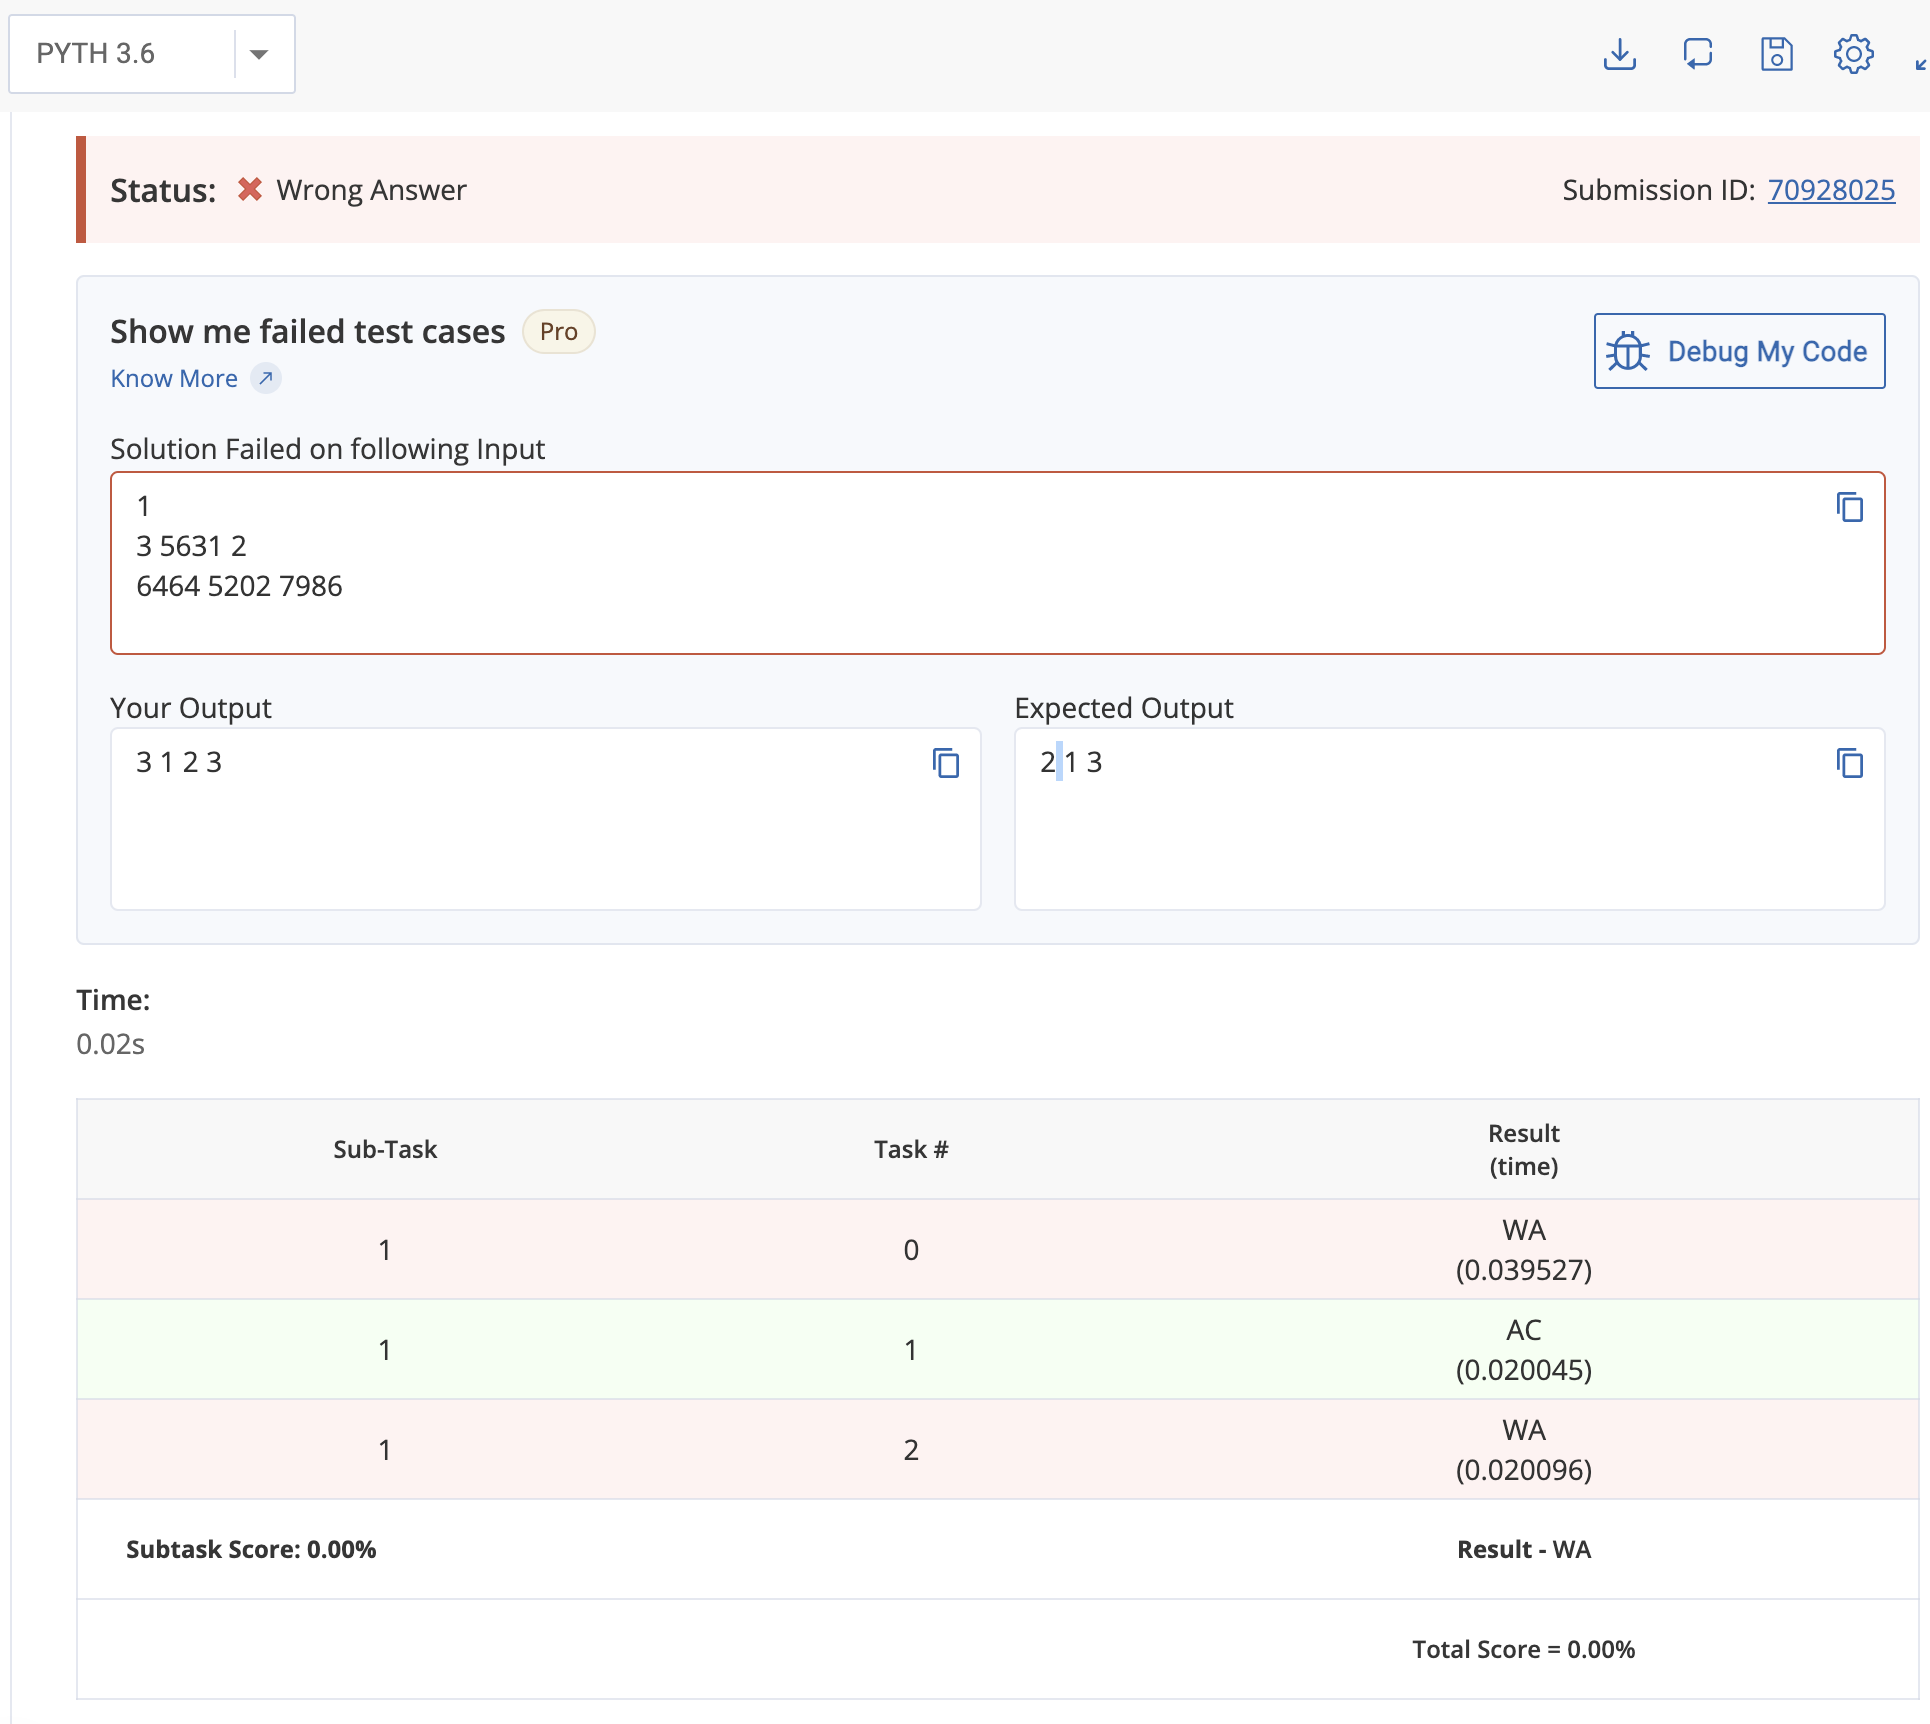
Task: Open submission ID 70928025 link
Action: tap(1831, 190)
